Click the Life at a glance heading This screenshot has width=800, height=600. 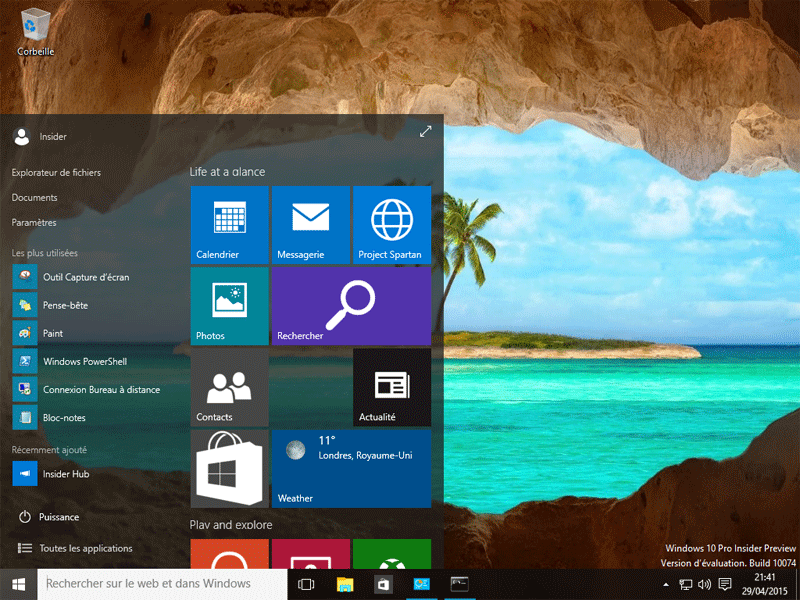(x=227, y=172)
